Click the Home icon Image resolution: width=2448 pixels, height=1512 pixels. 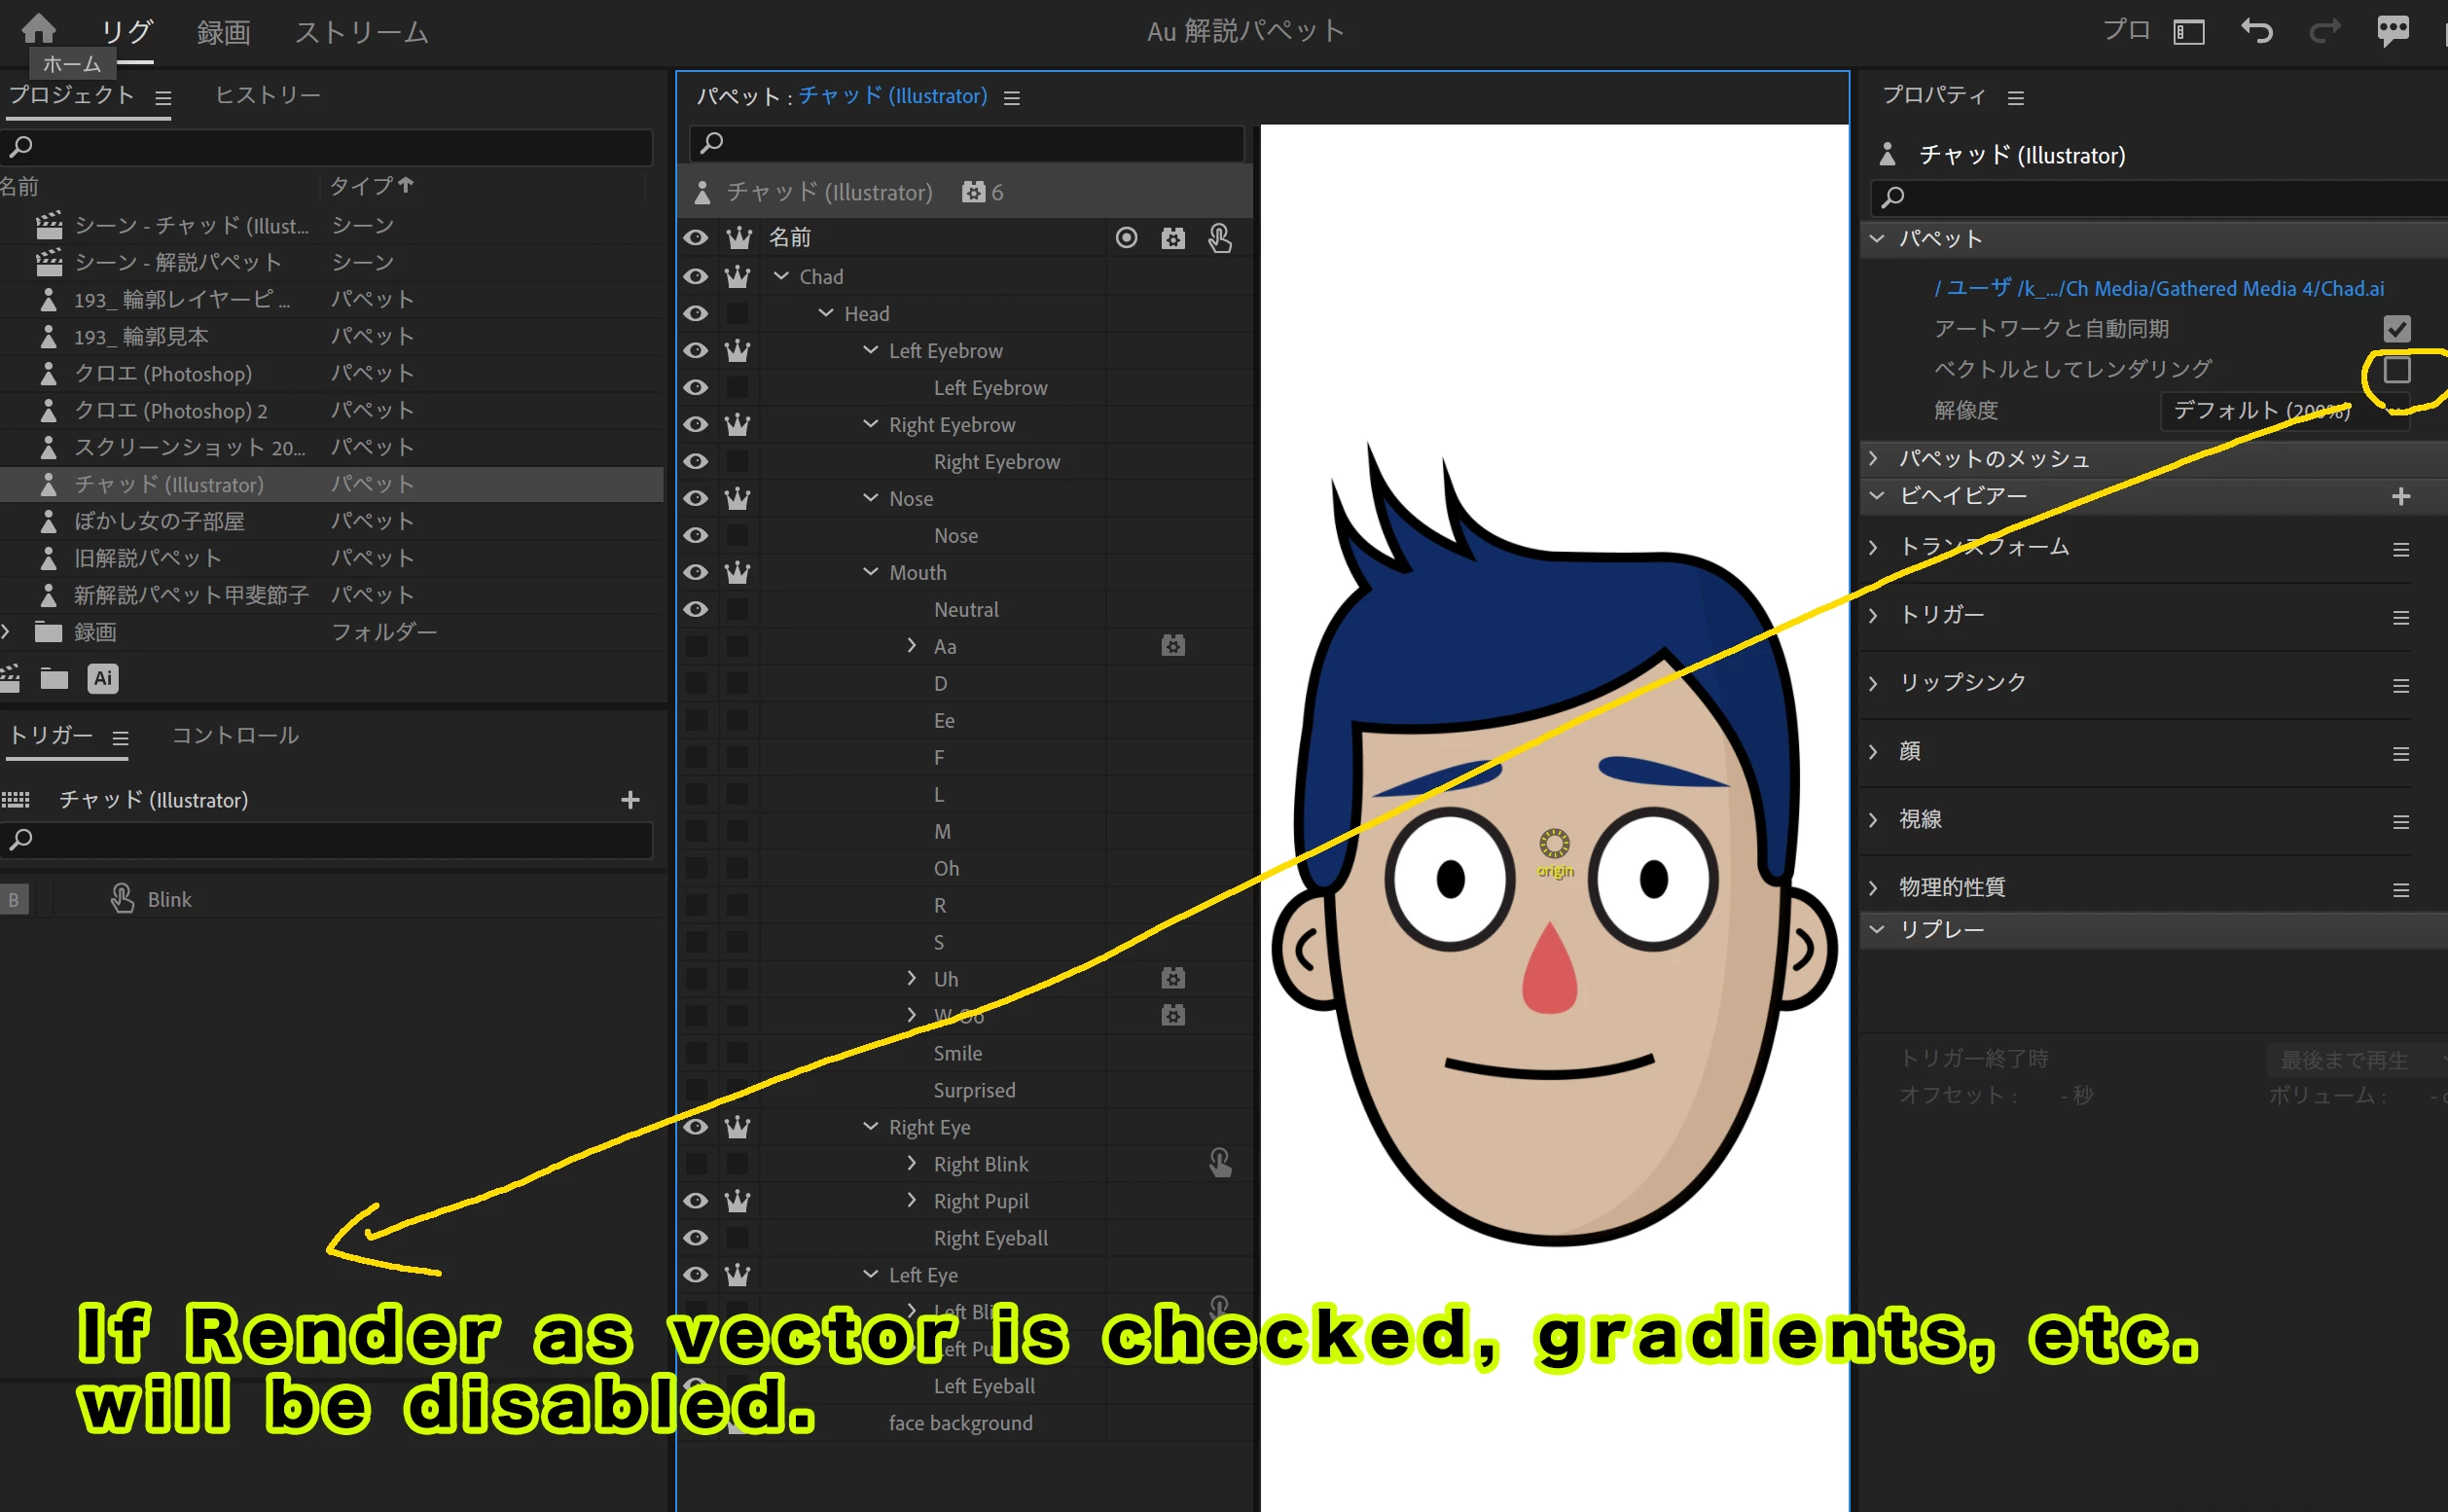pos(38,28)
